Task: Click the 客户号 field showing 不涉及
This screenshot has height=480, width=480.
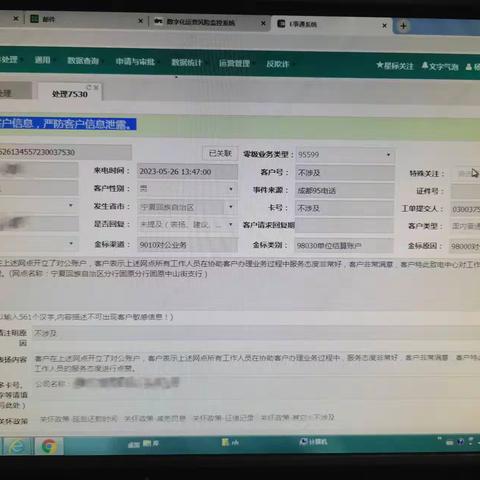Action: (x=345, y=173)
